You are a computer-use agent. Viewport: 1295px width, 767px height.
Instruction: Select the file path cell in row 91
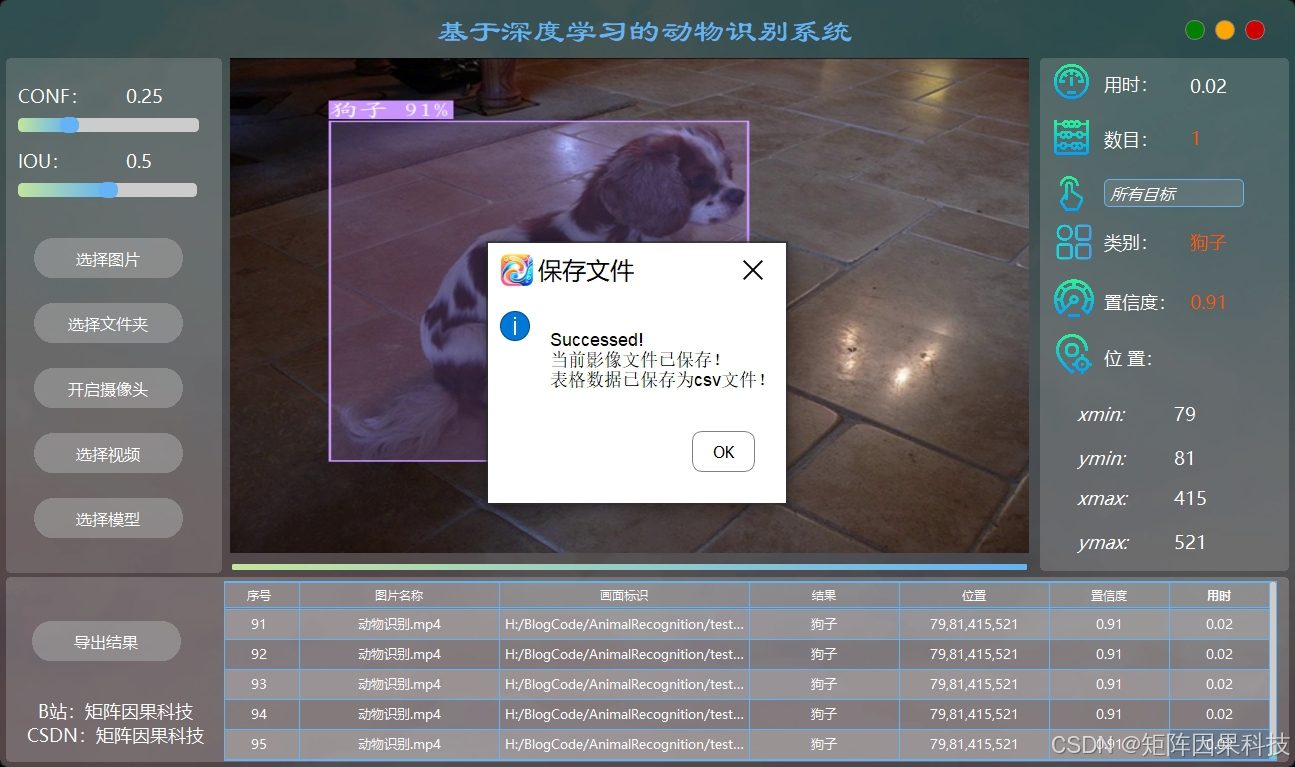tap(624, 624)
